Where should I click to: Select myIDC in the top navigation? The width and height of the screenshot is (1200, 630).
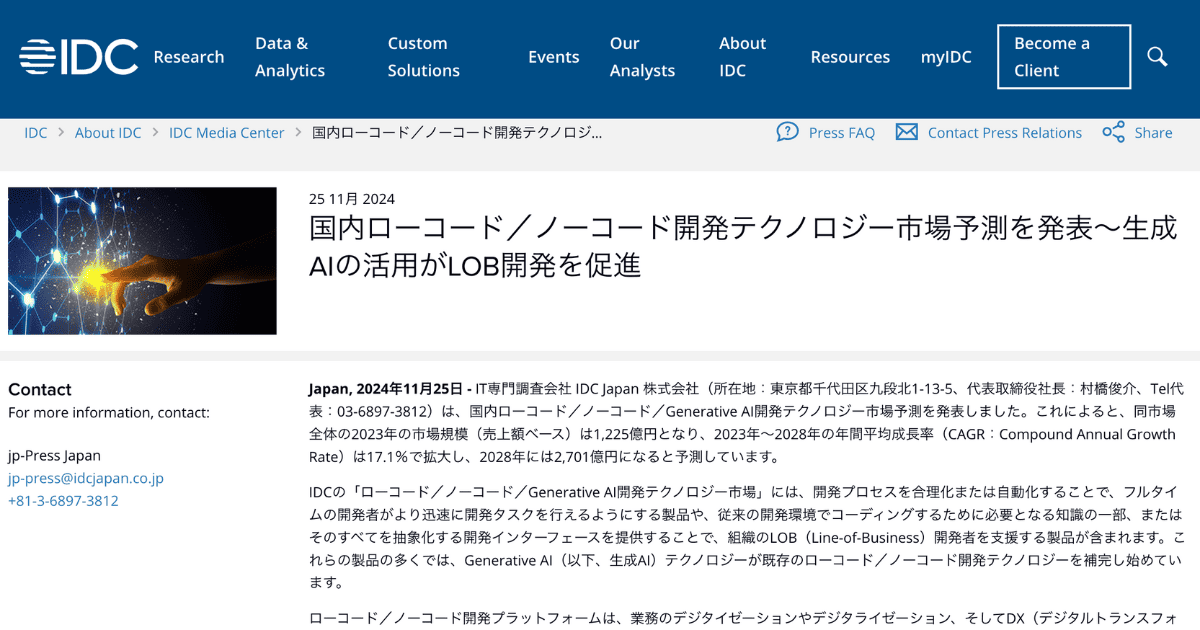click(946, 57)
